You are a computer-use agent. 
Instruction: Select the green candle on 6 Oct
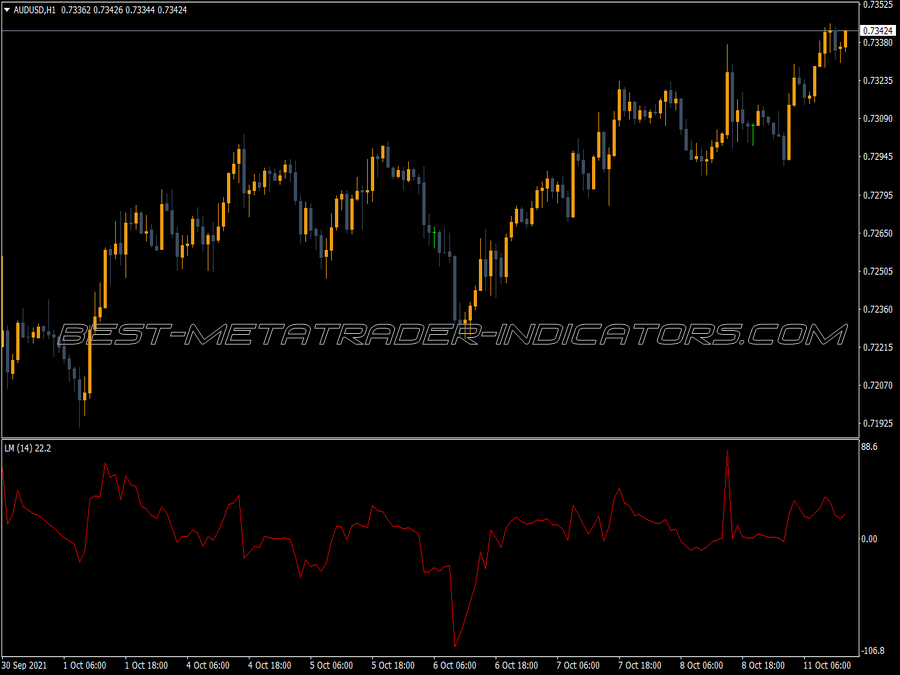tap(435, 238)
